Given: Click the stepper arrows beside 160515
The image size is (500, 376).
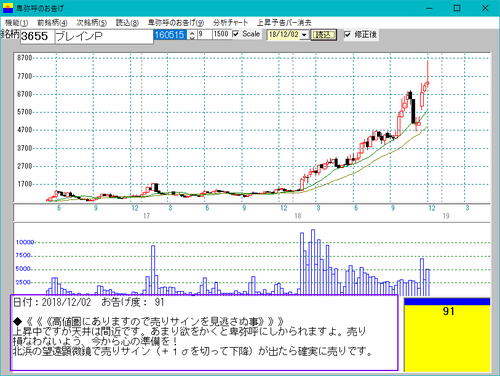Looking at the screenshot, I should pos(192,35).
